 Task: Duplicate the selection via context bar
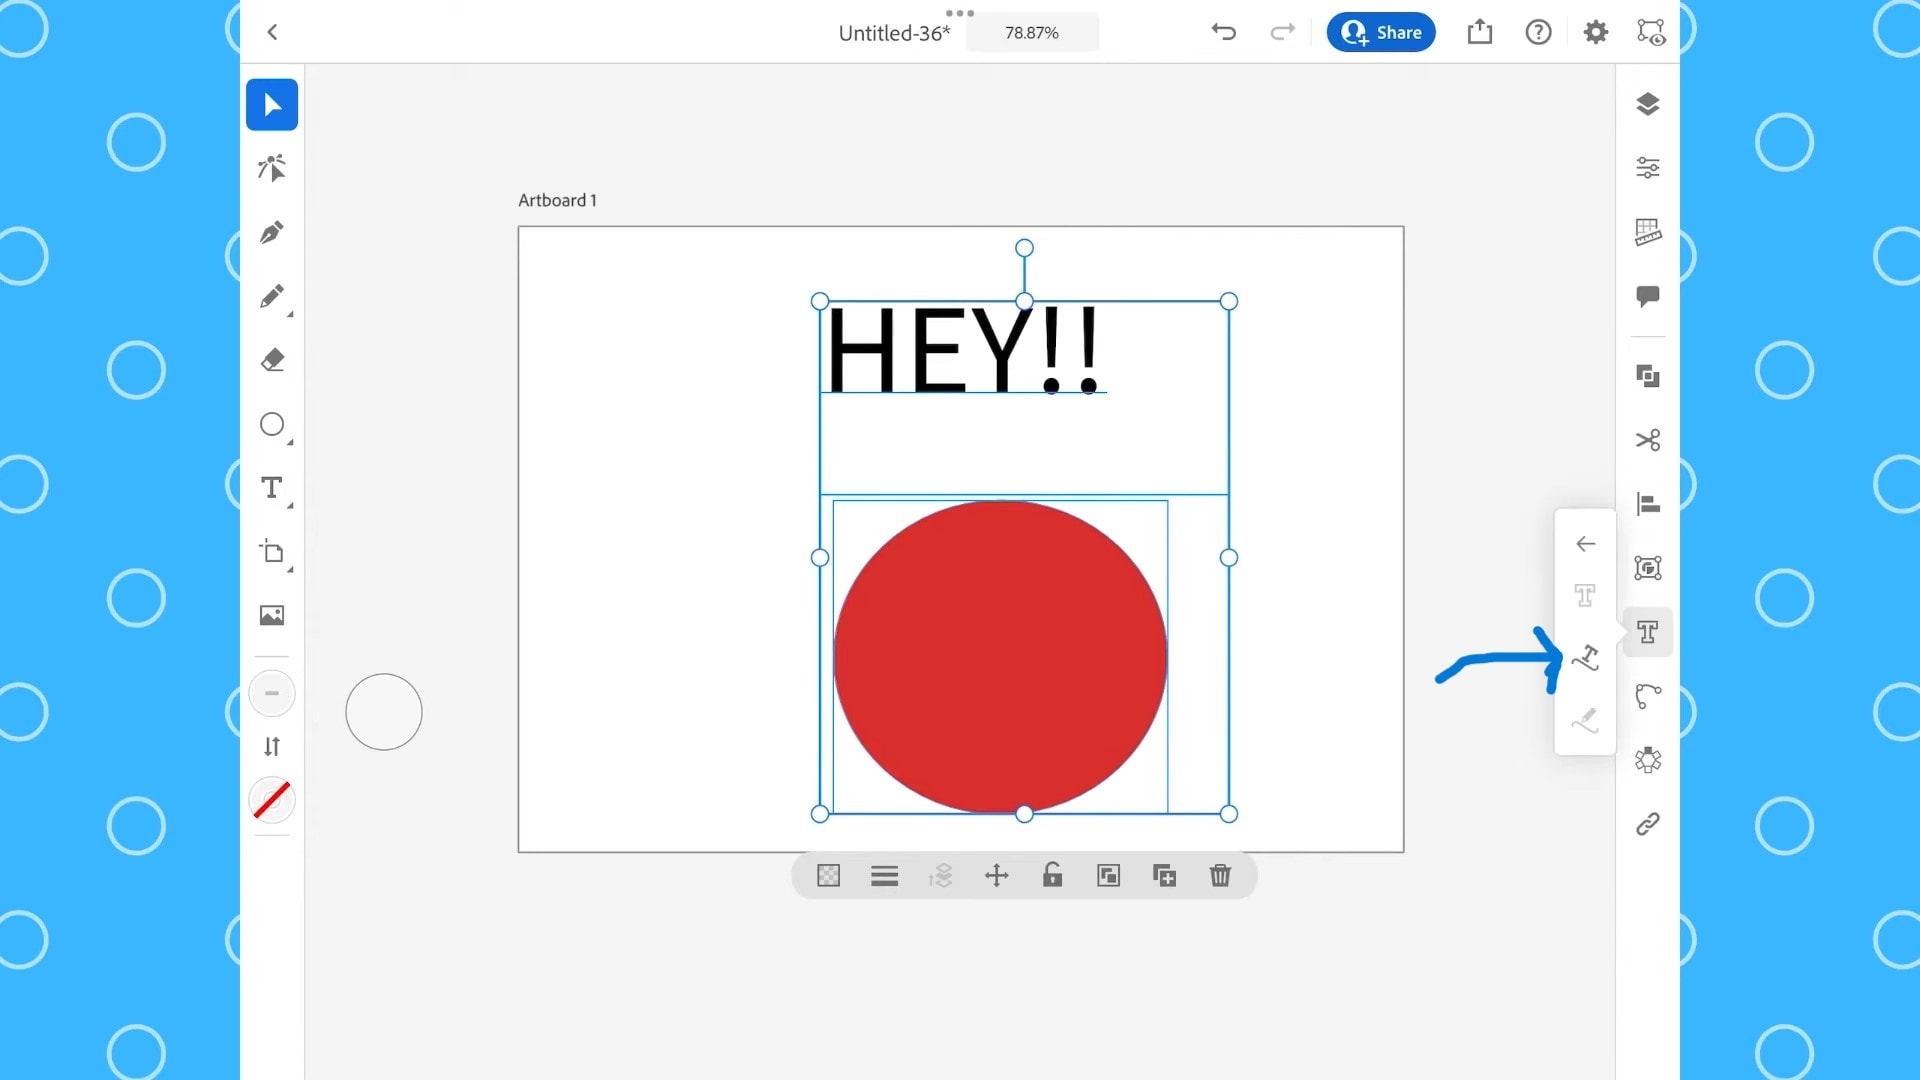[x=1165, y=876]
